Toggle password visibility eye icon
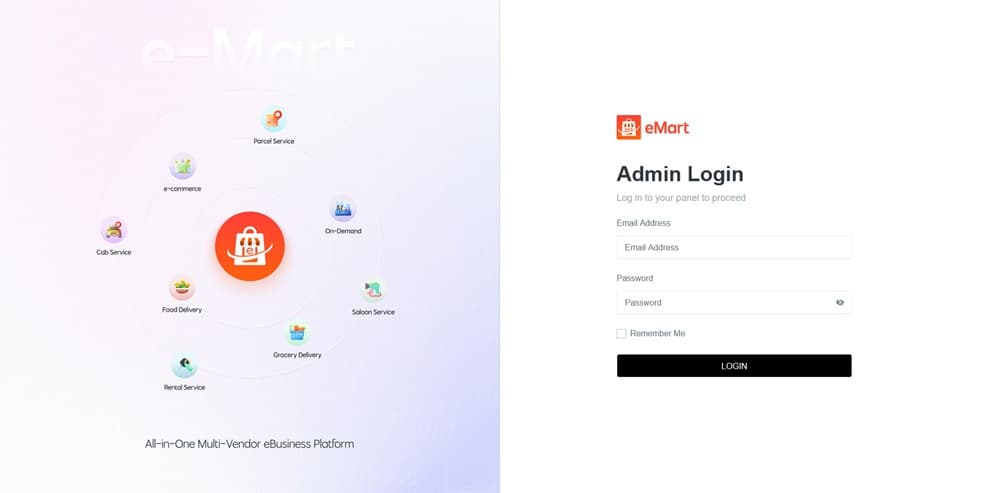Image resolution: width=1000 pixels, height=493 pixels. point(840,302)
